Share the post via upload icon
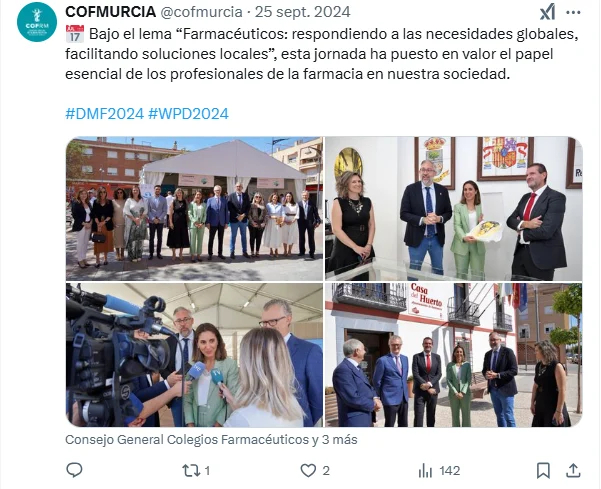Image resolution: width=601 pixels, height=489 pixels. click(x=573, y=470)
